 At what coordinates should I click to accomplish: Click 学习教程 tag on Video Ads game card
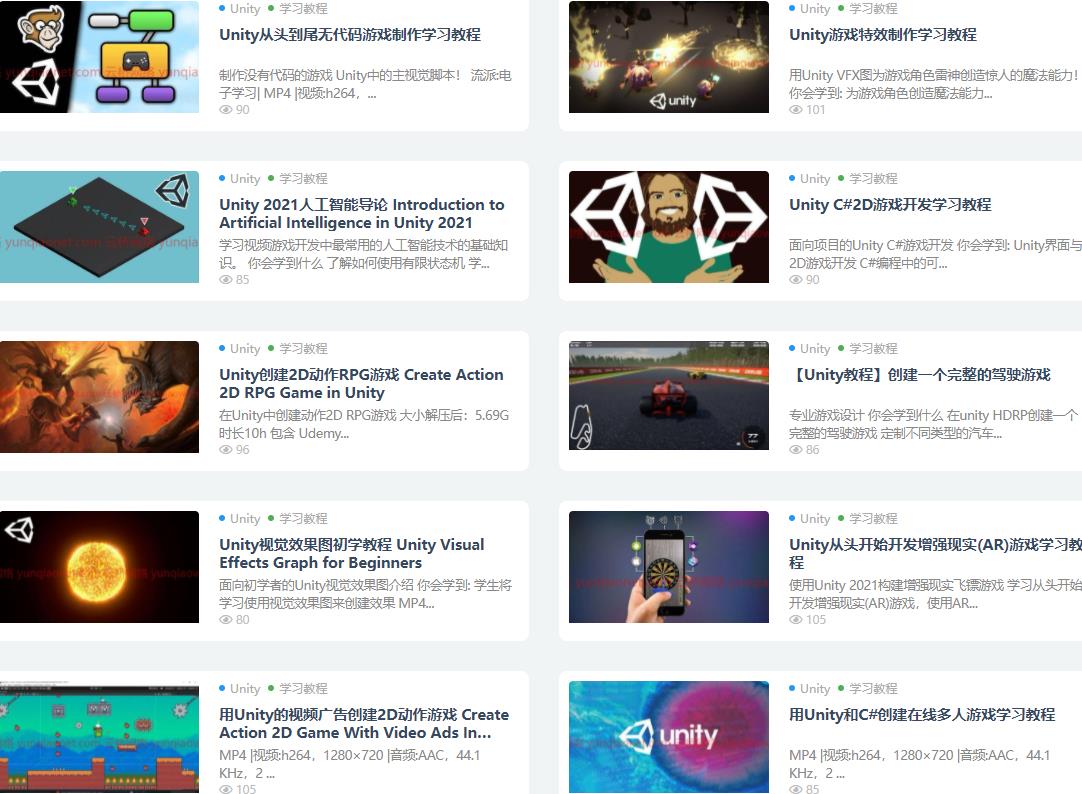pyautogui.click(x=303, y=688)
